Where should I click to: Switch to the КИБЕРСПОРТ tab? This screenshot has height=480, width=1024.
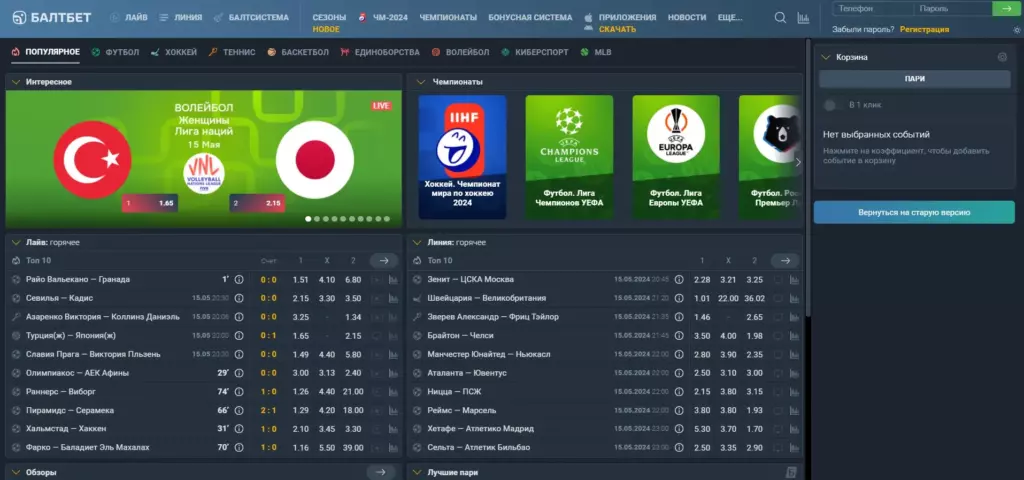pyautogui.click(x=535, y=52)
